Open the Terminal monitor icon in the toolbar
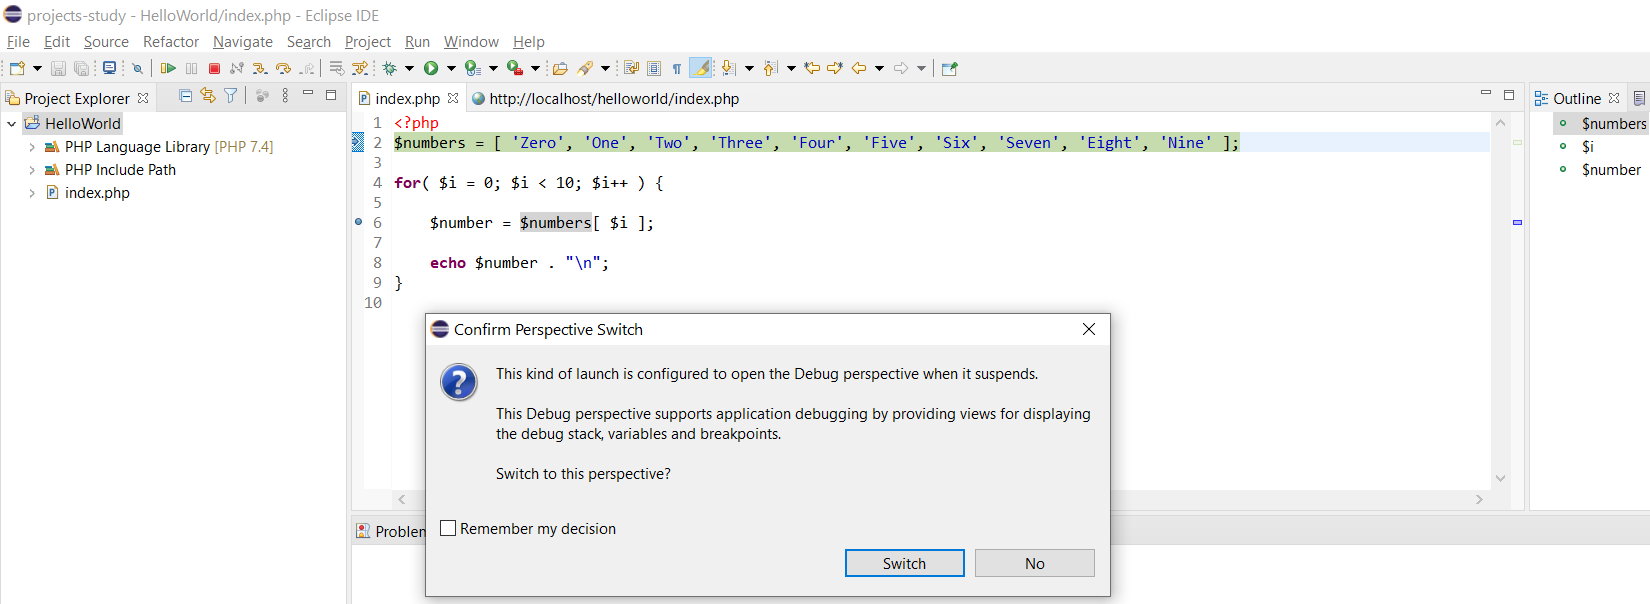Viewport: 1650px width, 604px height. pyautogui.click(x=109, y=68)
